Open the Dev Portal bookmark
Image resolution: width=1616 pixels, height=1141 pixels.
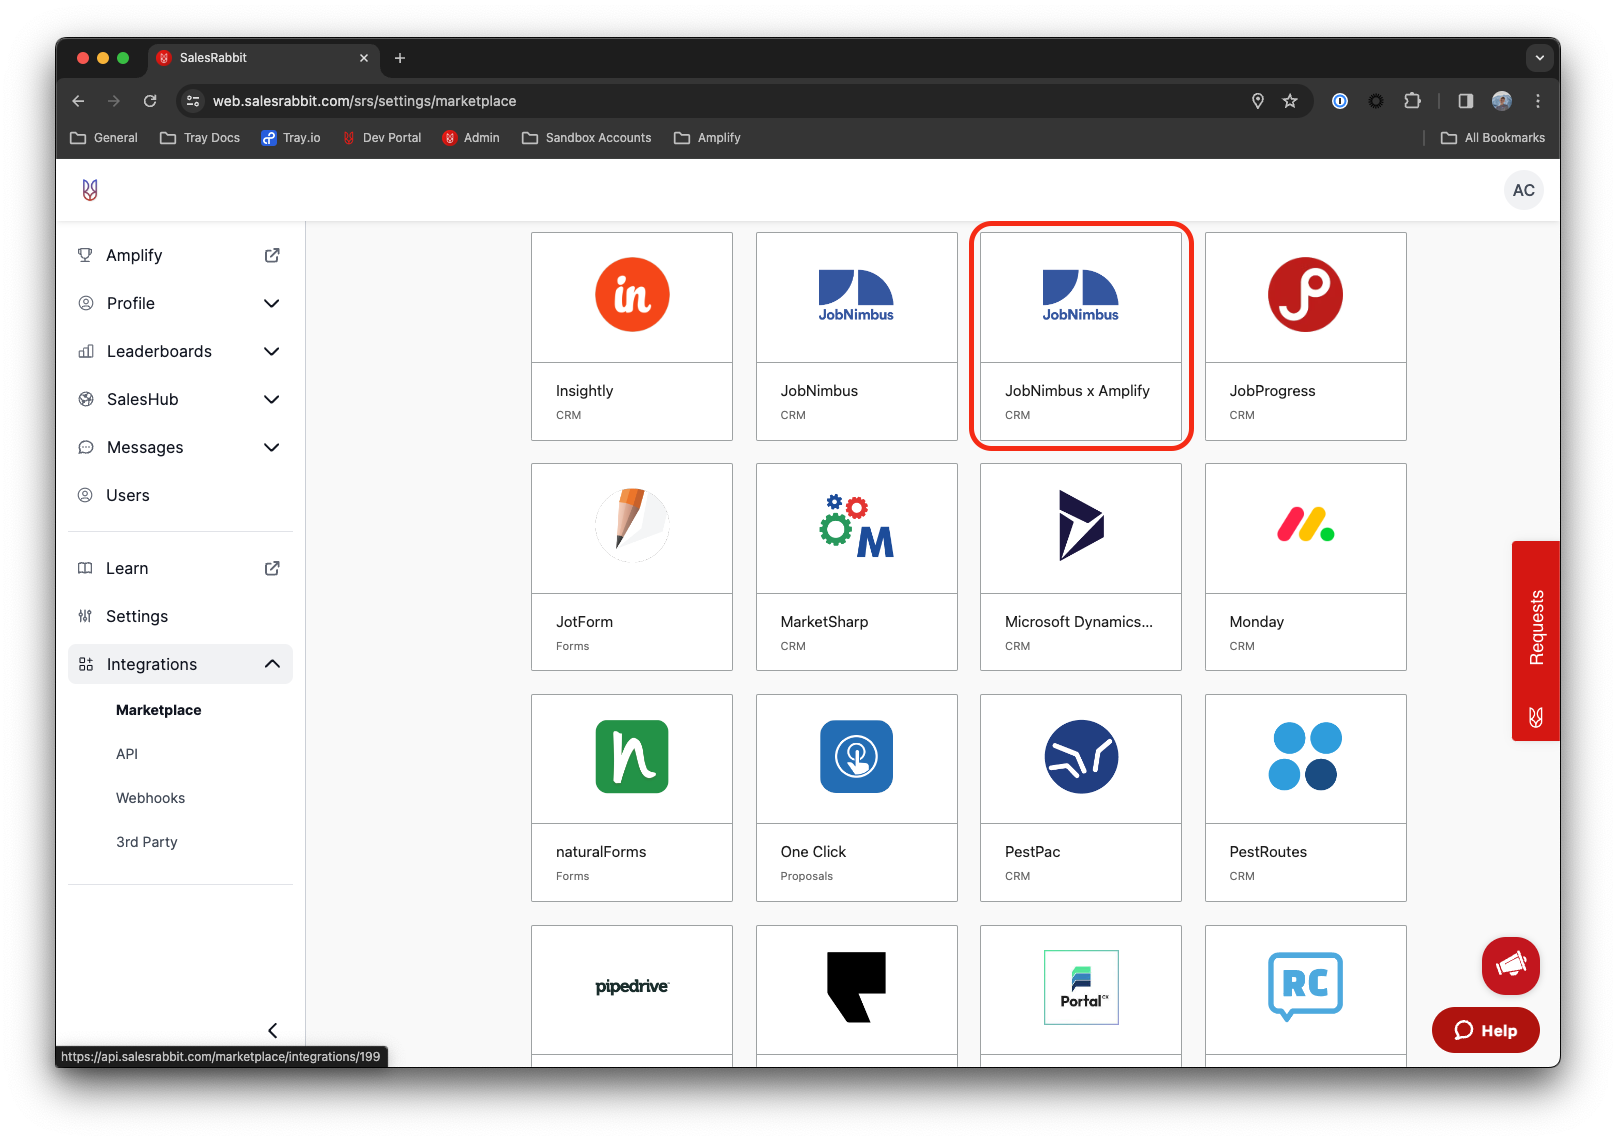tap(382, 138)
